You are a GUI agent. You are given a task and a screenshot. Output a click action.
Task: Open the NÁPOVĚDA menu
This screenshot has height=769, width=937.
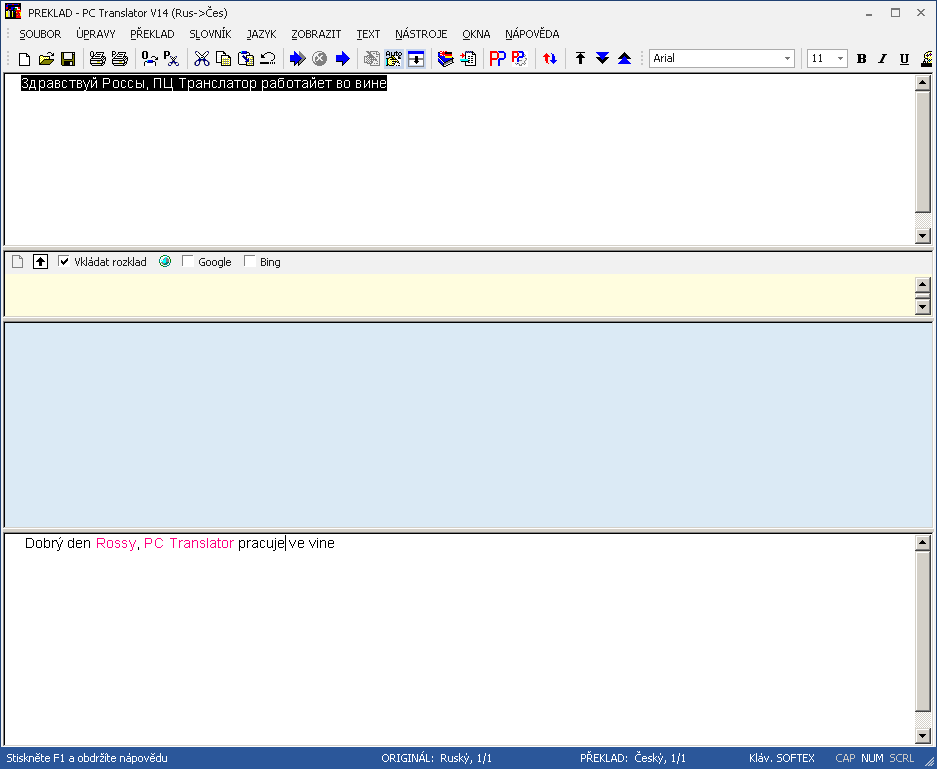tap(532, 34)
